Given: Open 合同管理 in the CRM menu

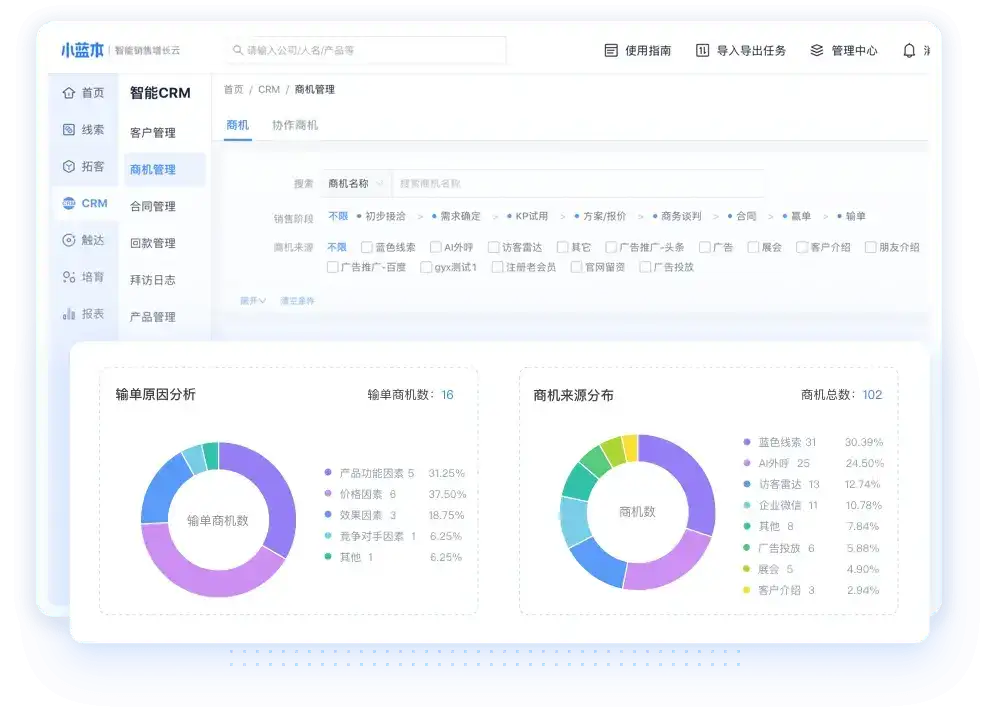Looking at the screenshot, I should tap(153, 206).
